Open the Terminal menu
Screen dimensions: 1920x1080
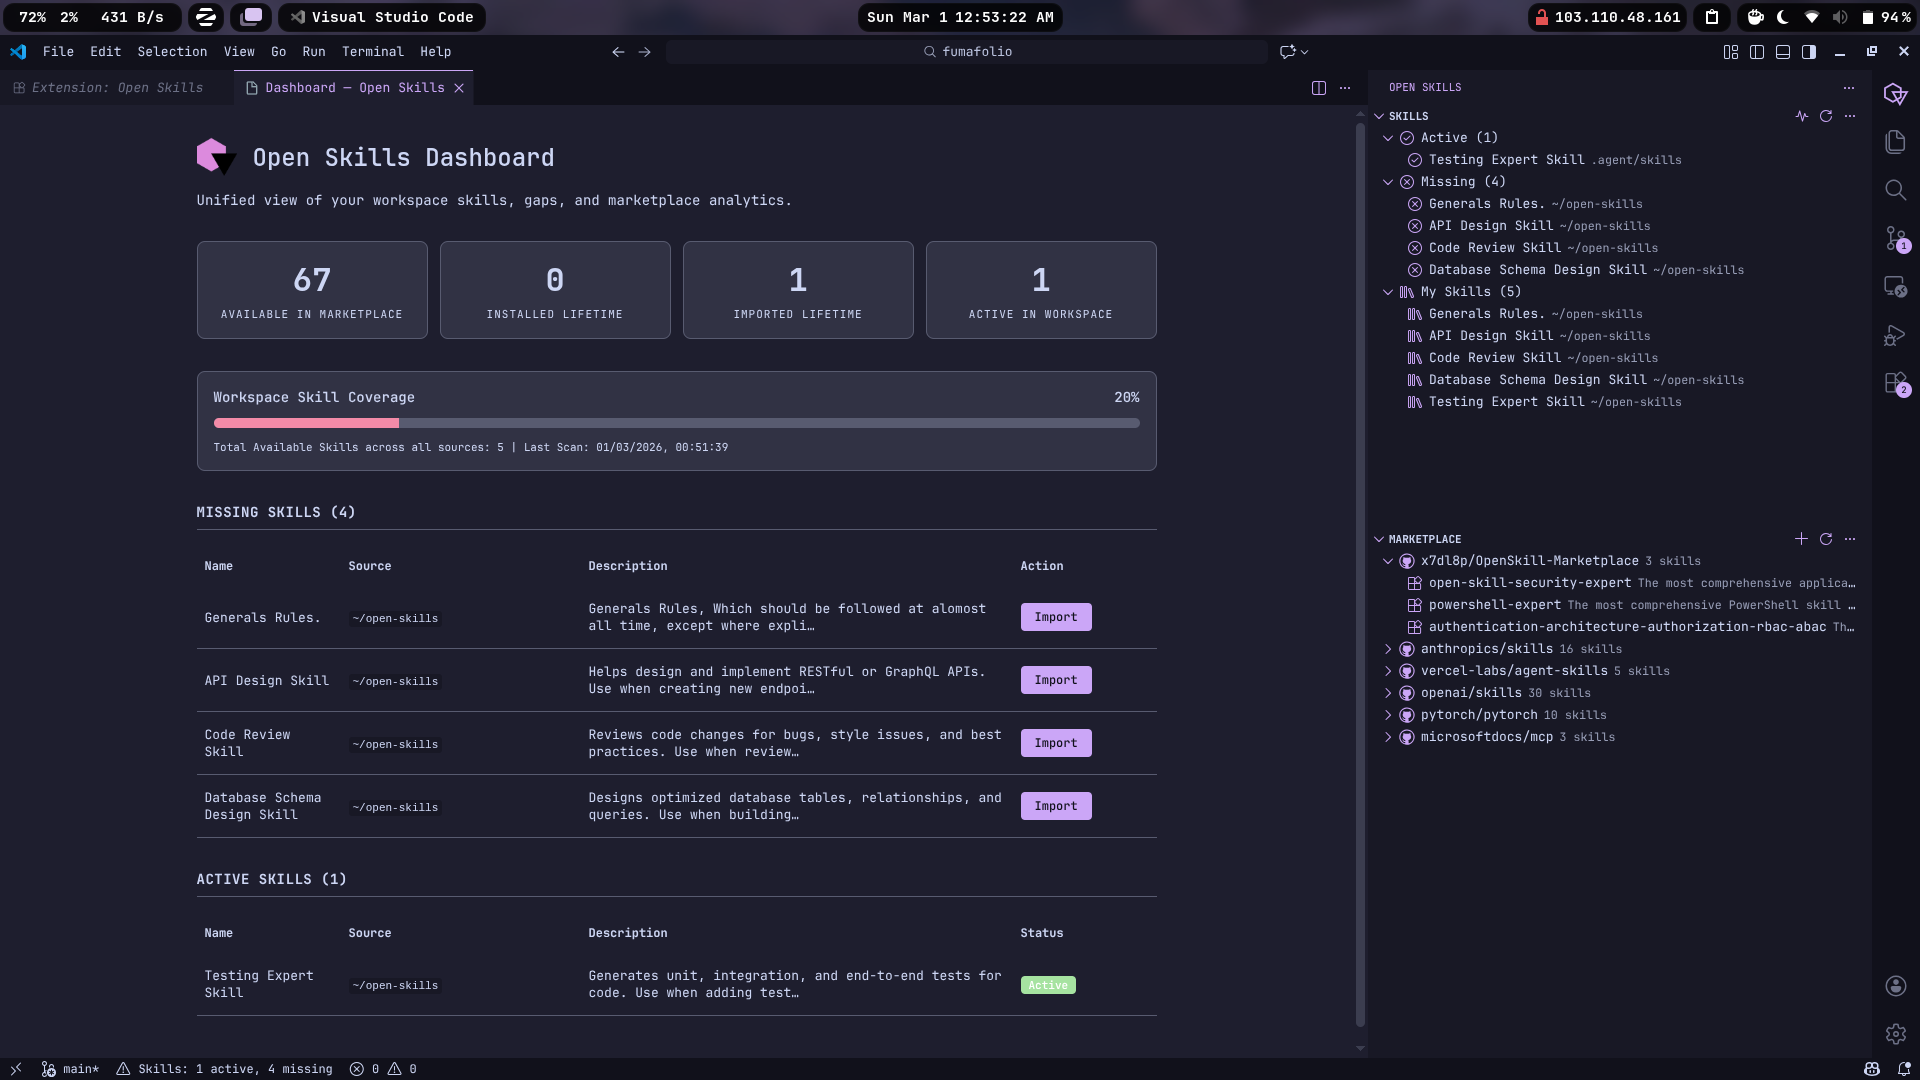pyautogui.click(x=372, y=52)
